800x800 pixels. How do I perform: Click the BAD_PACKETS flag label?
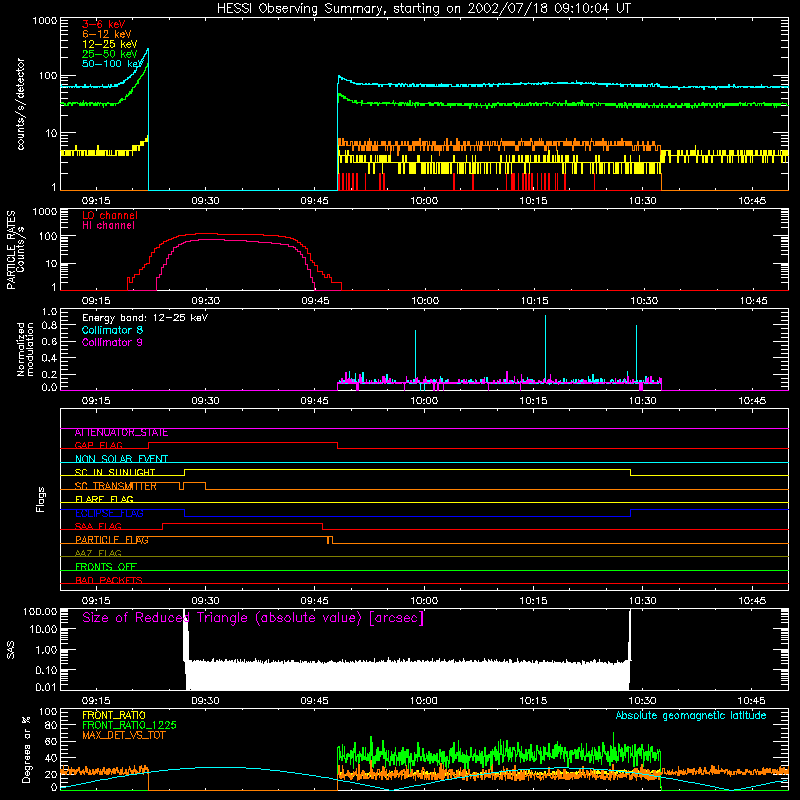point(109,581)
